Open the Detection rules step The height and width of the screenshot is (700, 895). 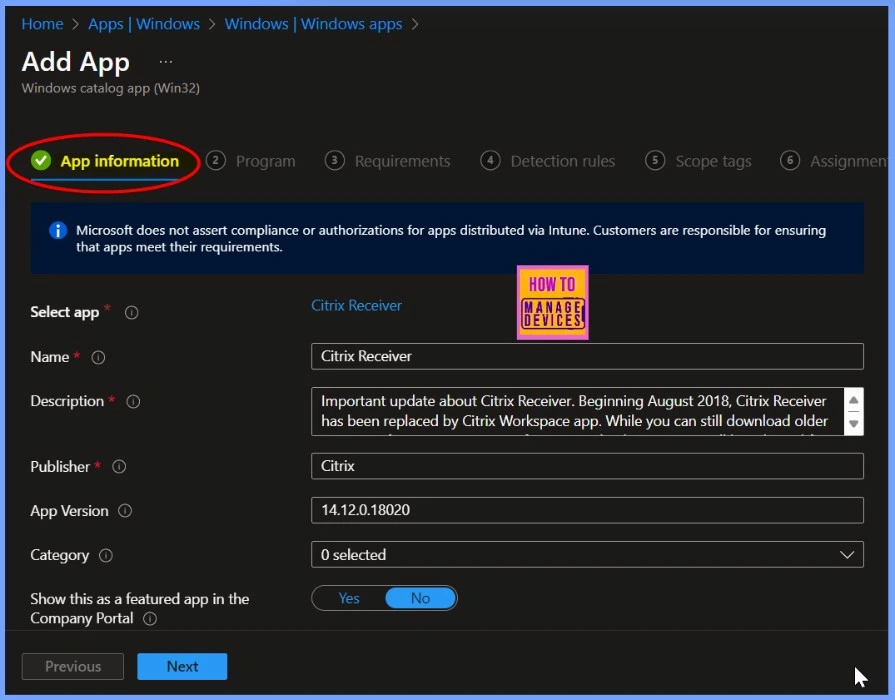[x=548, y=161]
